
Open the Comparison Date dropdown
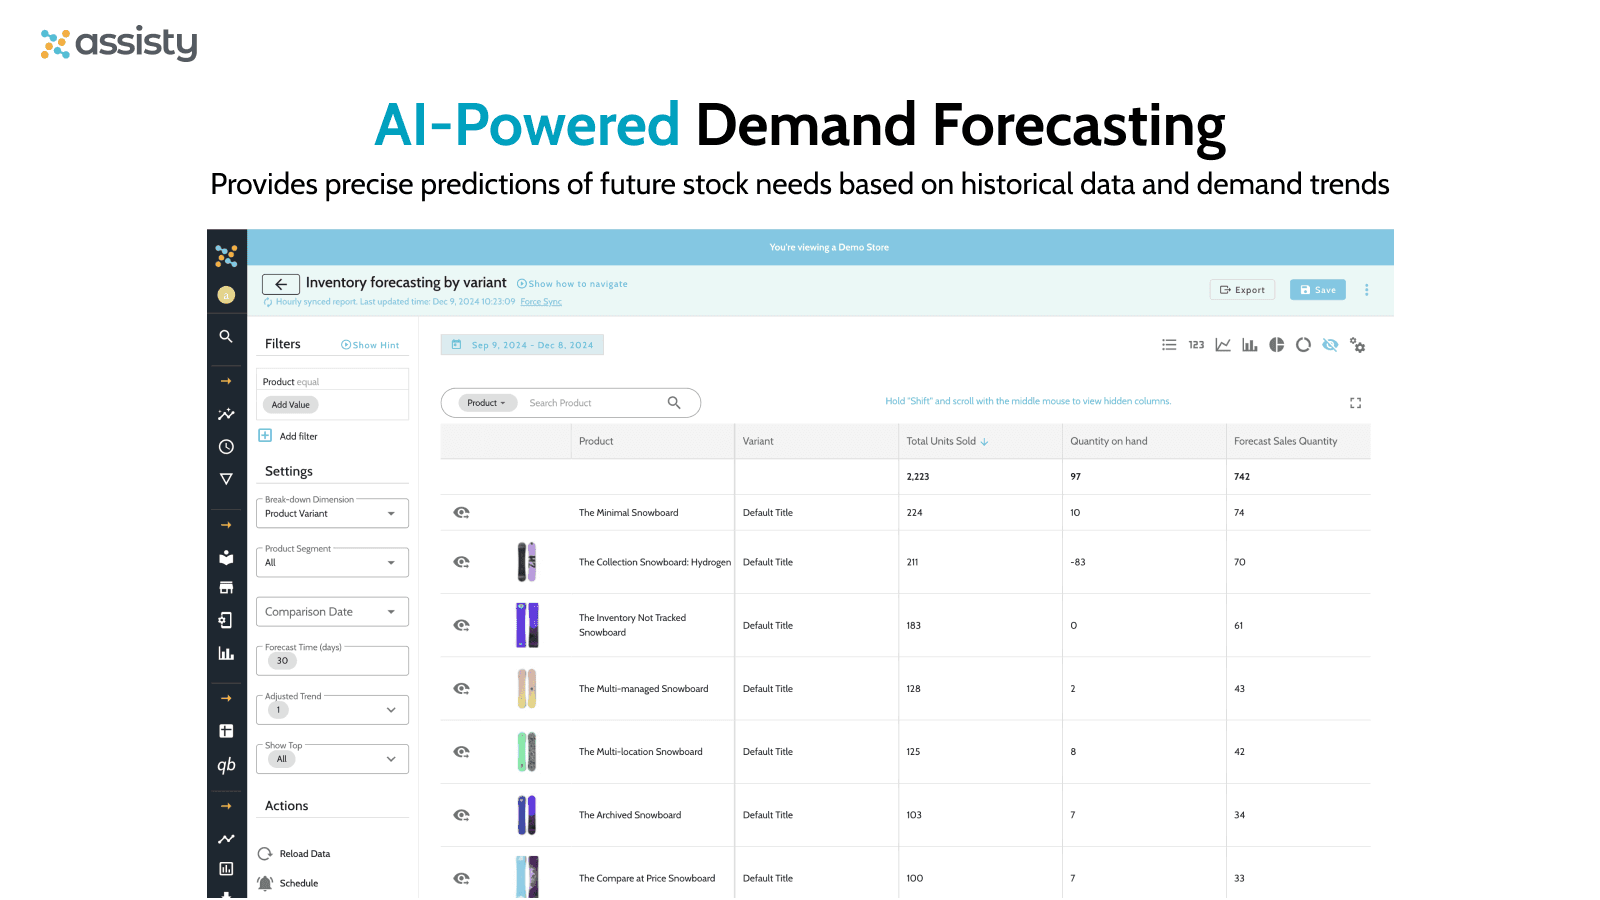coord(332,612)
